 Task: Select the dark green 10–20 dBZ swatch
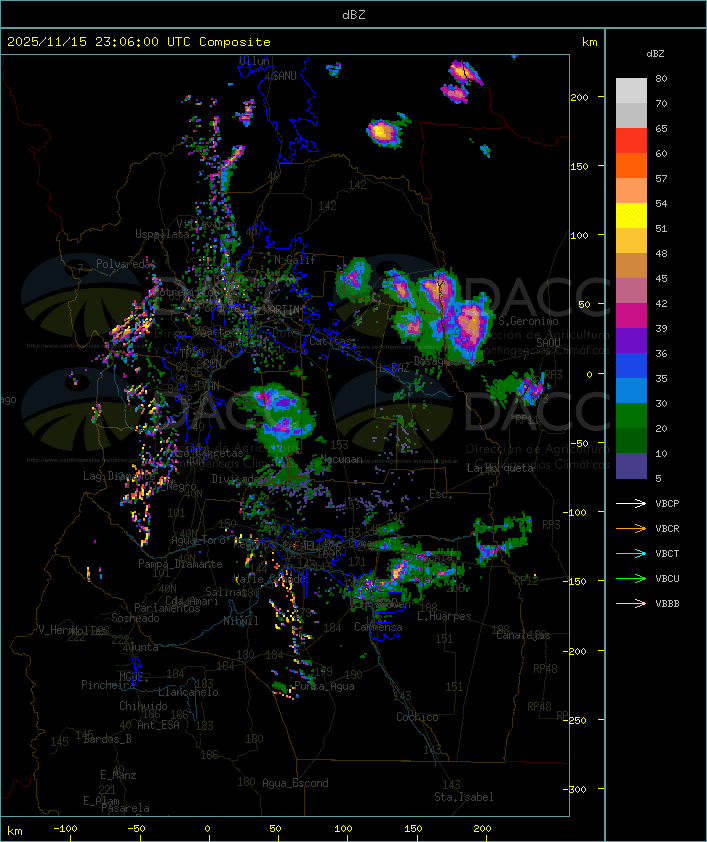click(631, 440)
